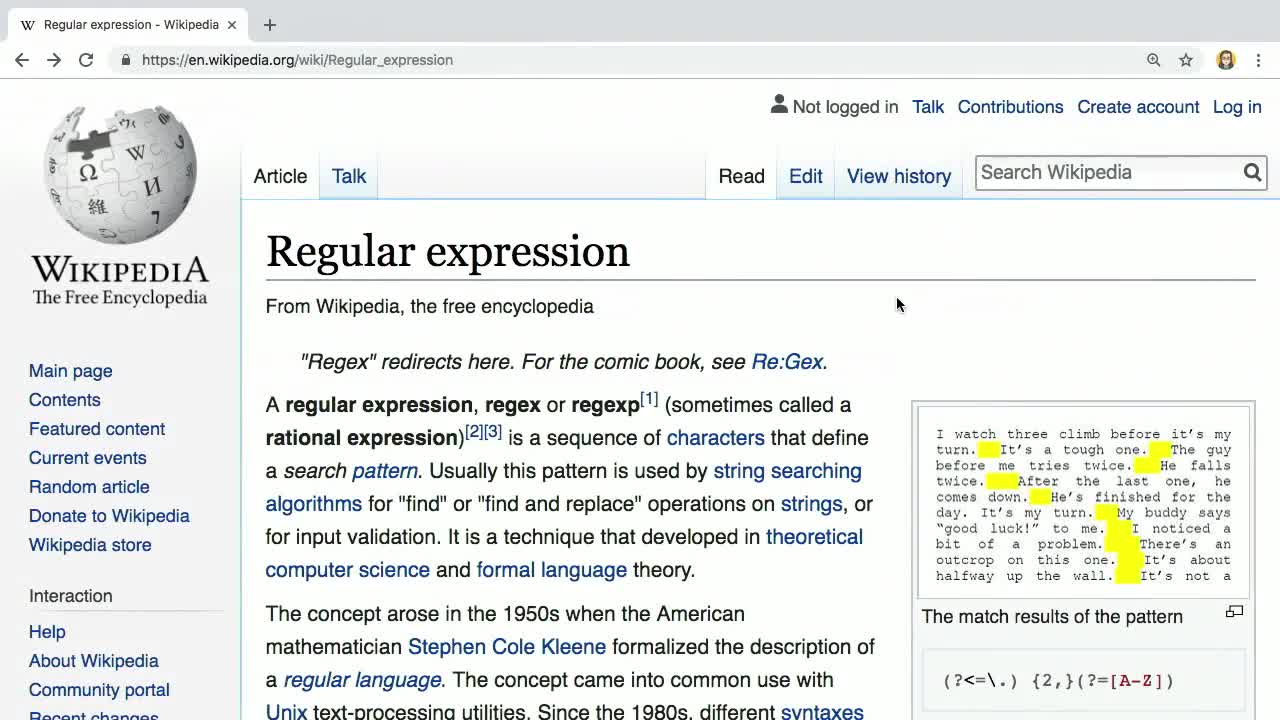Viewport: 1280px width, 720px height.
Task: Bookmark this page with the star icon
Action: tap(1186, 60)
